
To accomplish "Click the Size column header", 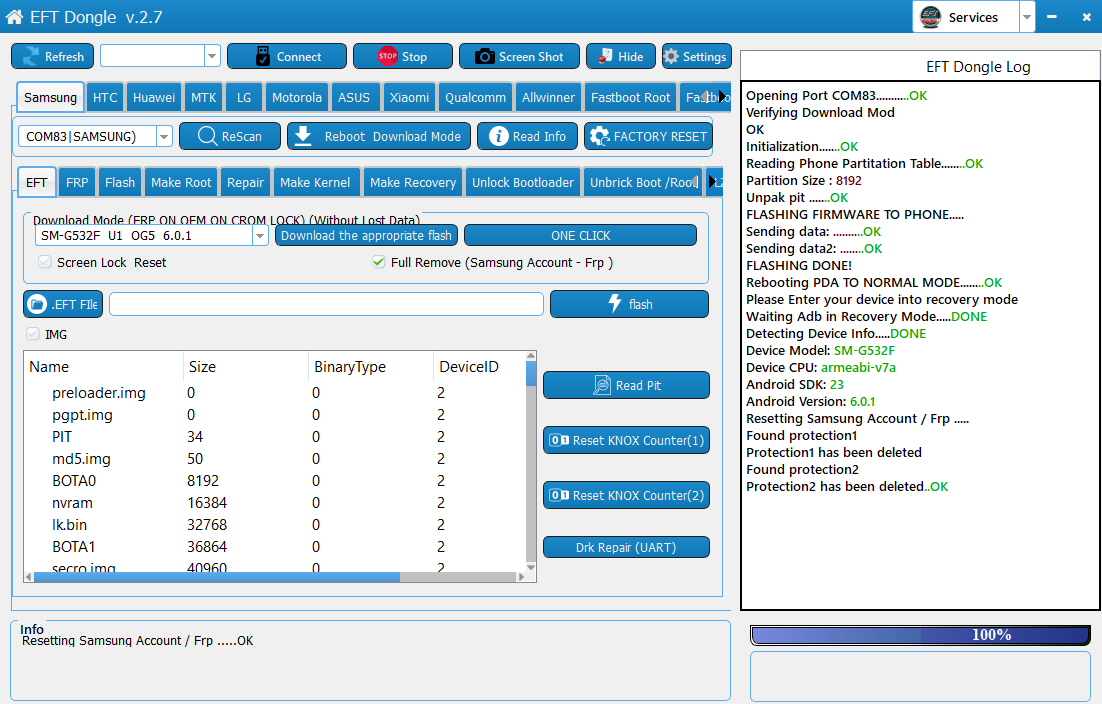I will click(x=245, y=367).
